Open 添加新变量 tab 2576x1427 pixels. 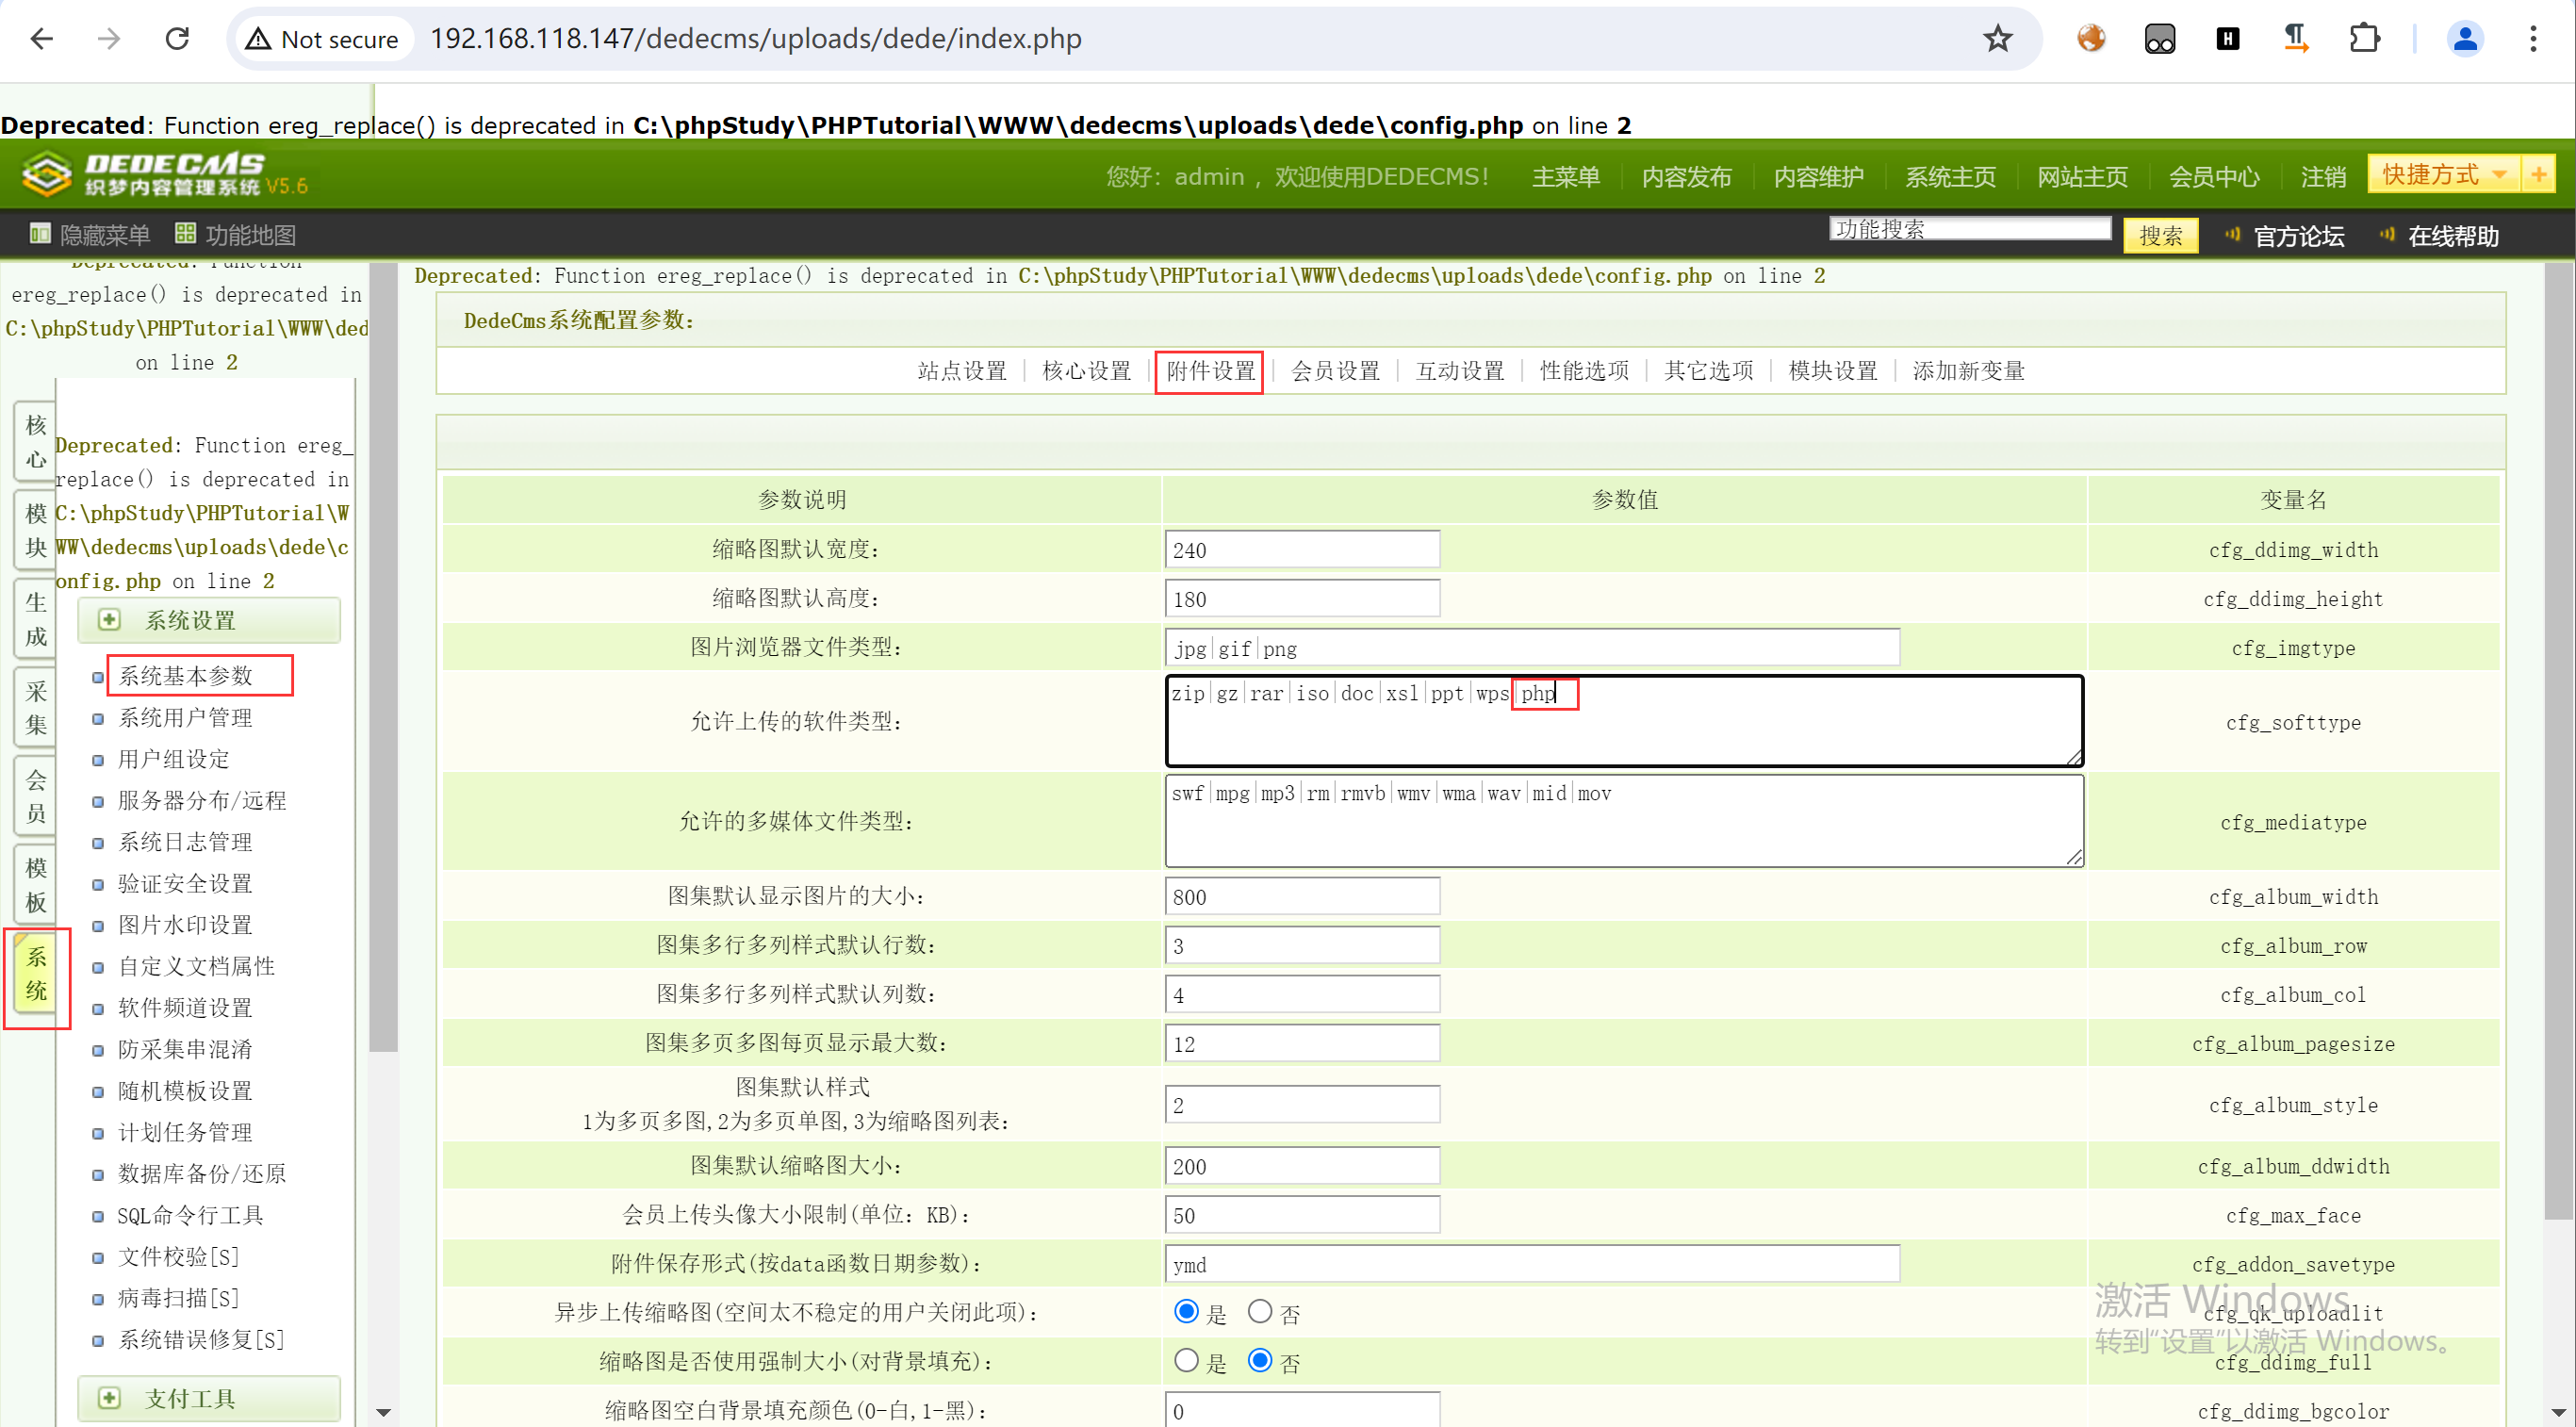(1968, 371)
